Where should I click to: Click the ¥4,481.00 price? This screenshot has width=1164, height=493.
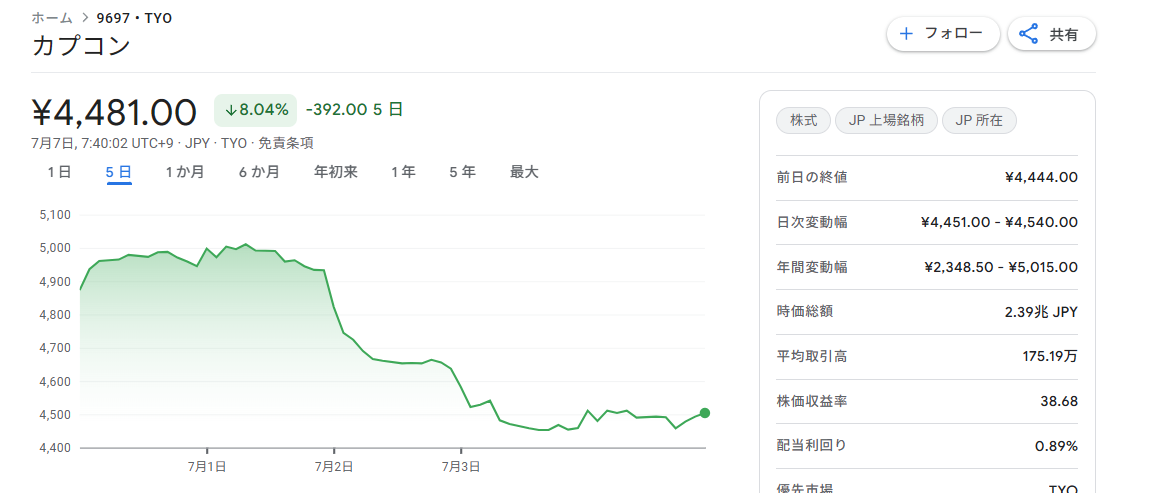[x=114, y=112]
